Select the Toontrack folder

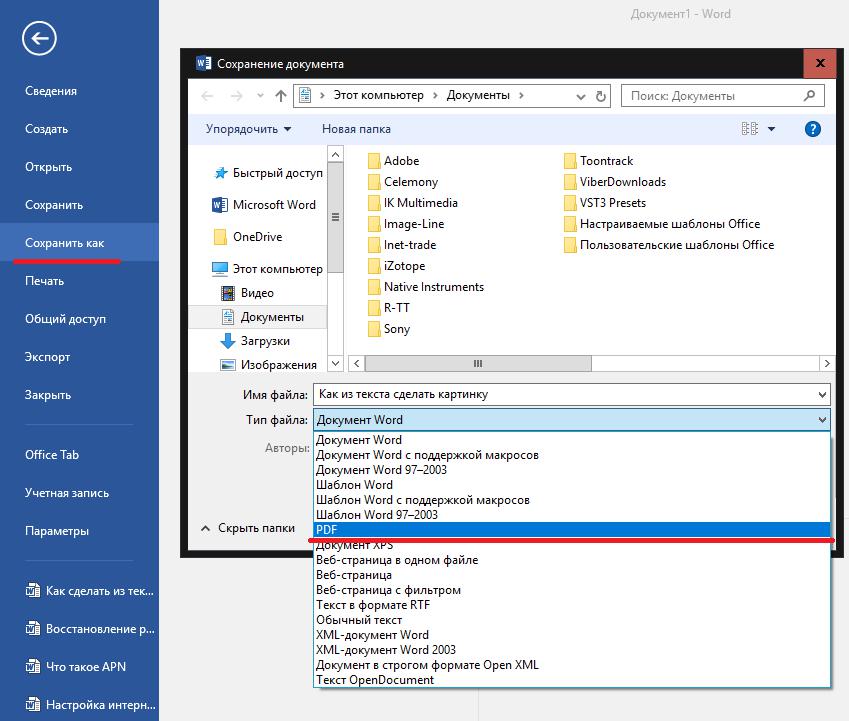(598, 161)
